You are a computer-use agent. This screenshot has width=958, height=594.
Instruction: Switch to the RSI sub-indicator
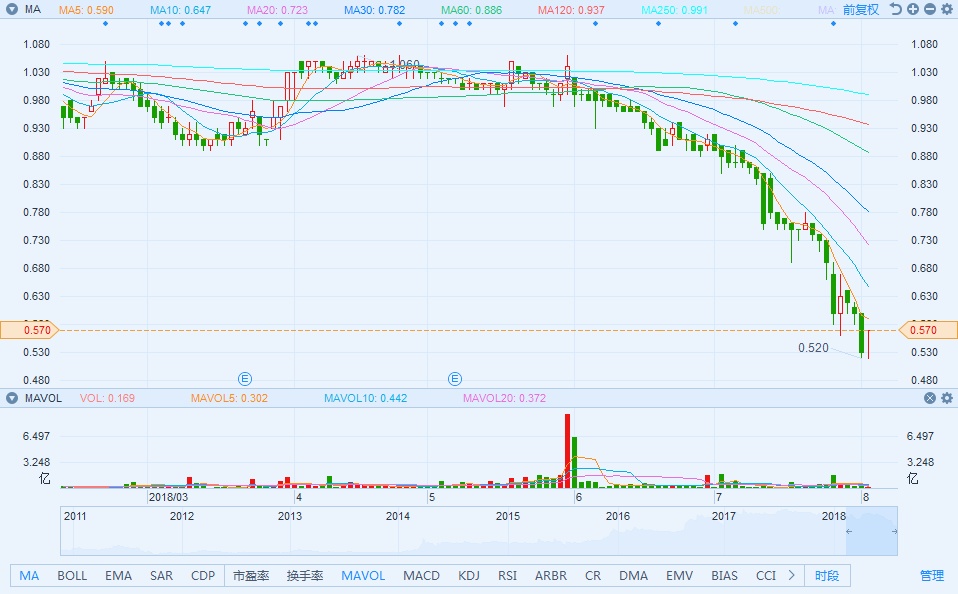point(507,576)
